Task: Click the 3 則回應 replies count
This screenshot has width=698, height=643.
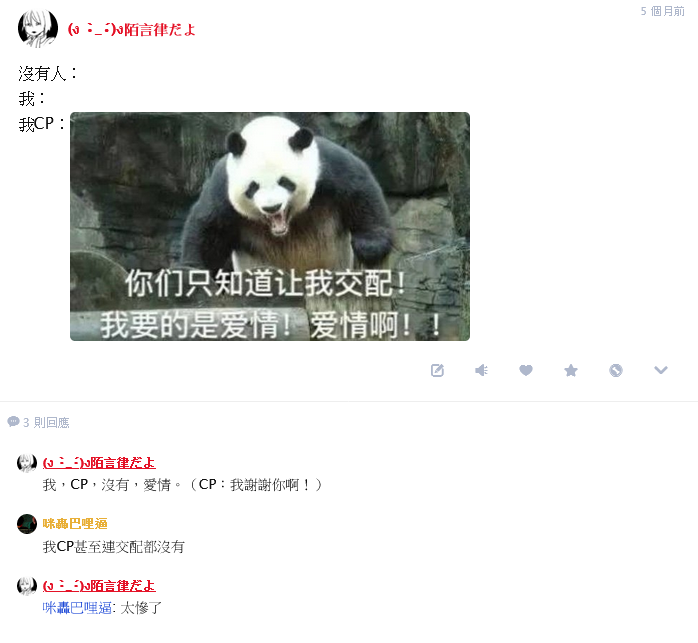Action: pos(46,422)
